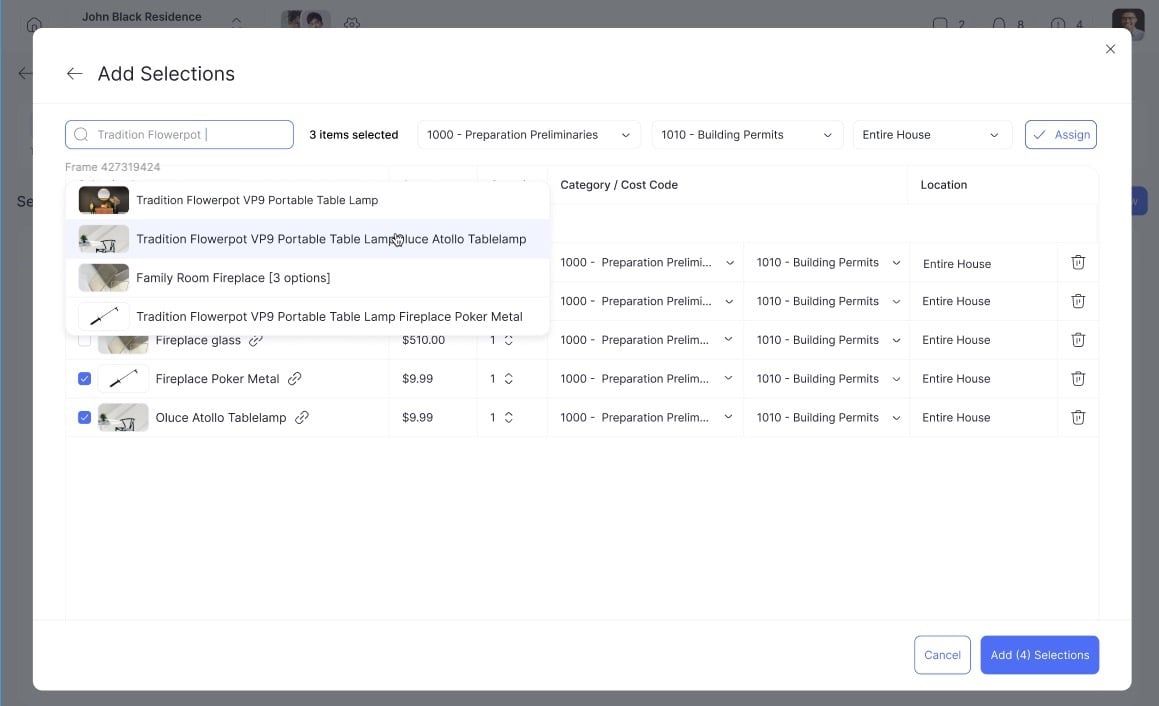Click the link icon next to Fireplace glass

[256, 340]
